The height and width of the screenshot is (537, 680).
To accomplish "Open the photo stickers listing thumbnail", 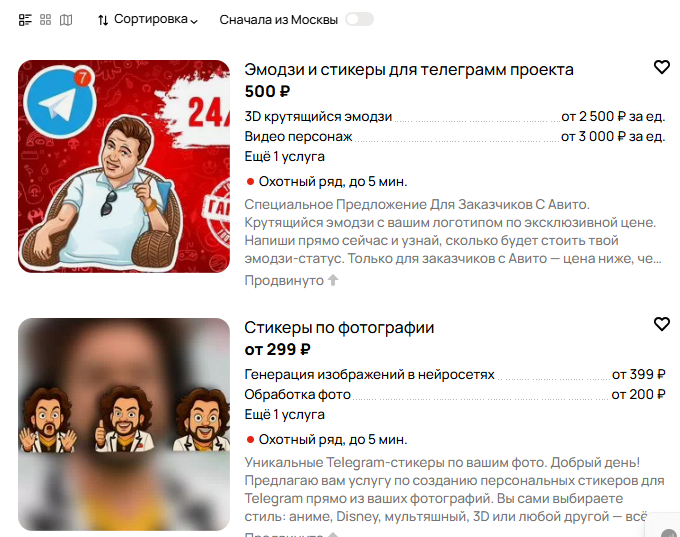I will [124, 425].
